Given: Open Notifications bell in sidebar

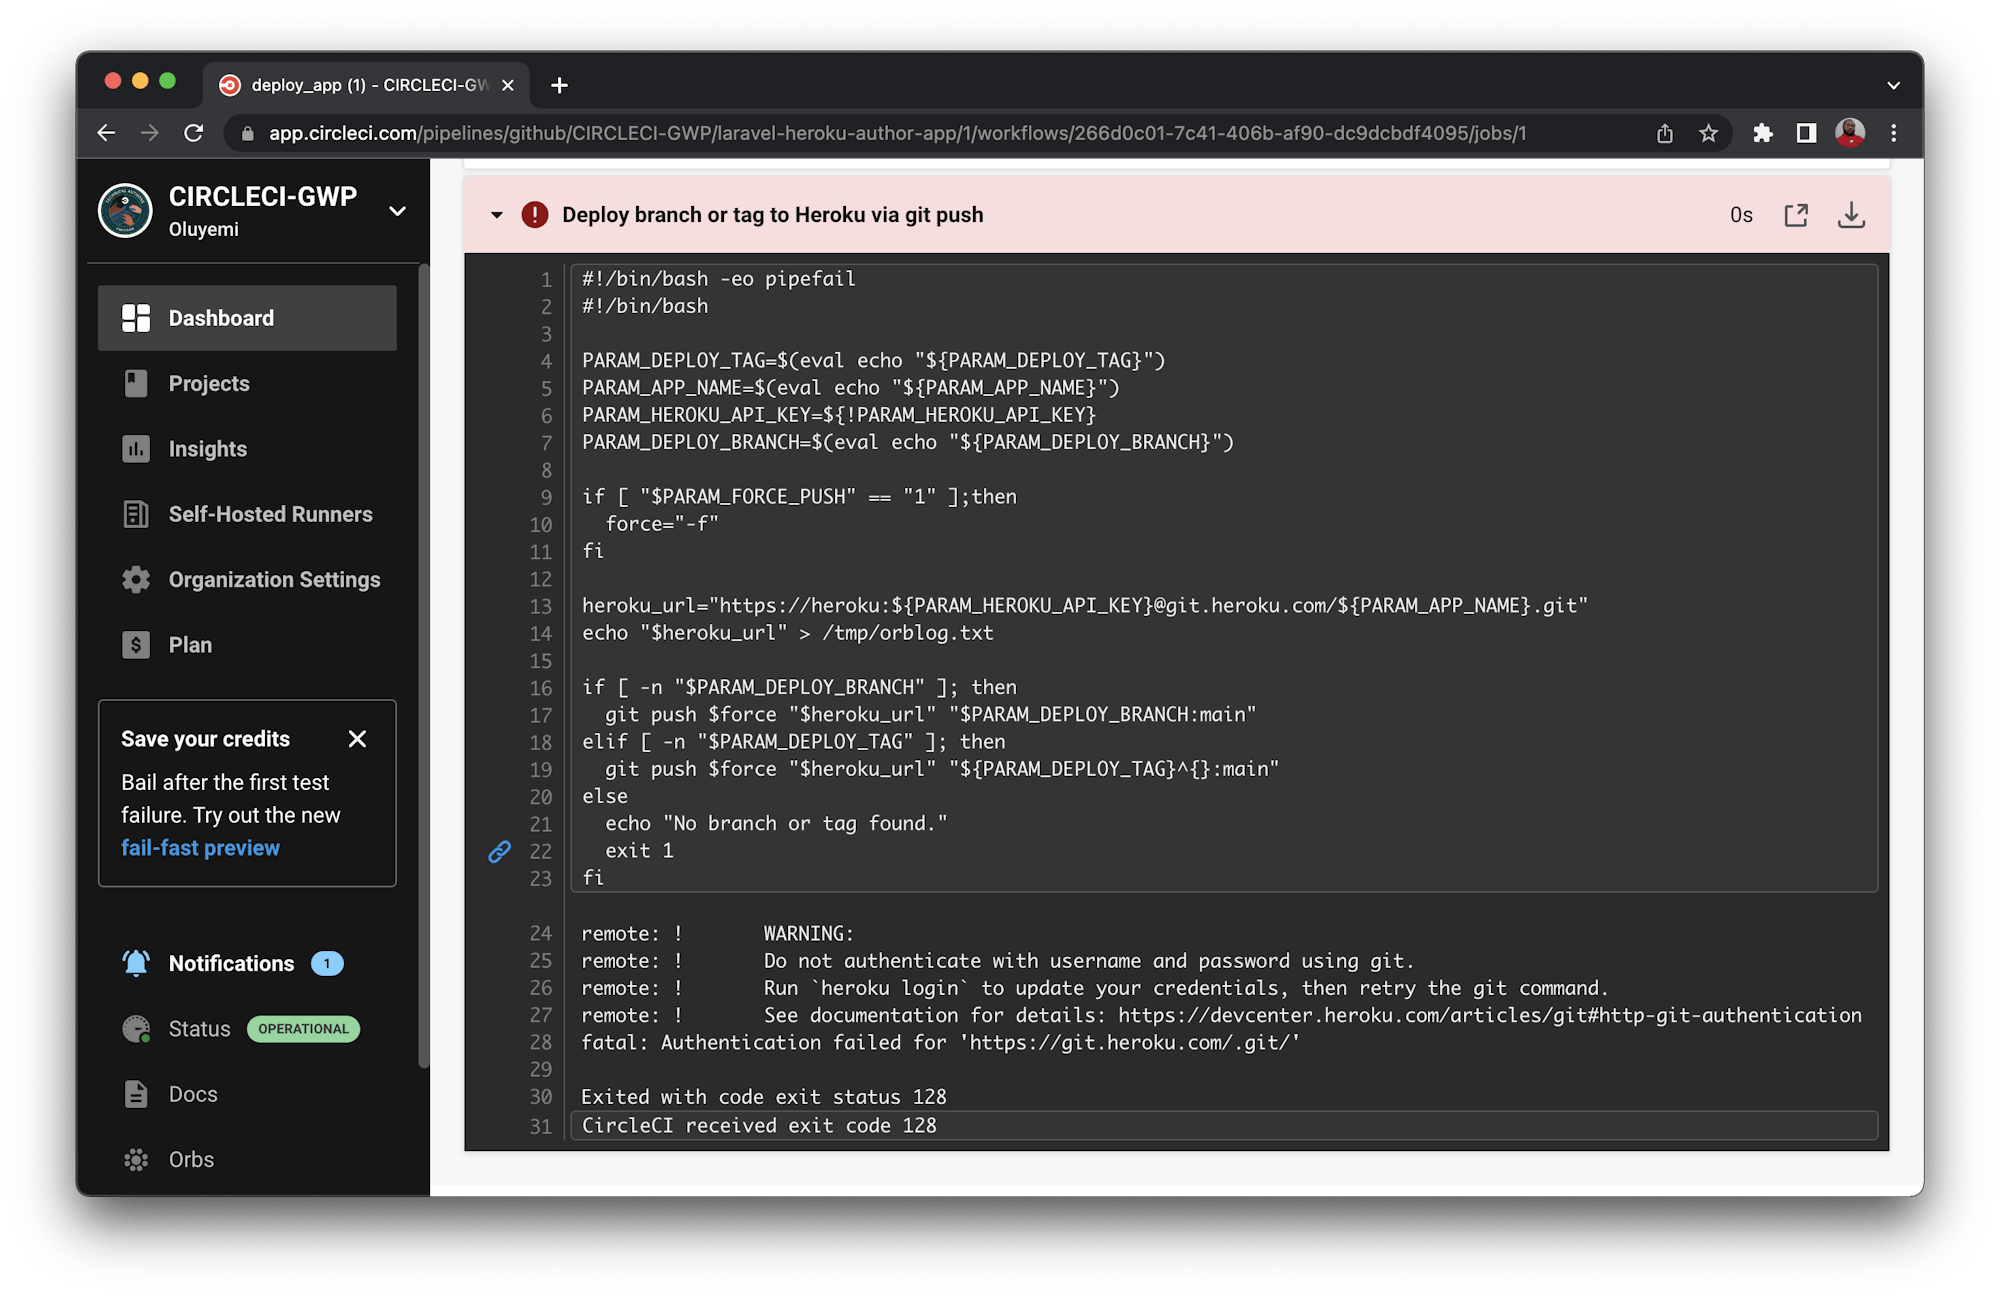Looking at the screenshot, I should click(x=136, y=963).
